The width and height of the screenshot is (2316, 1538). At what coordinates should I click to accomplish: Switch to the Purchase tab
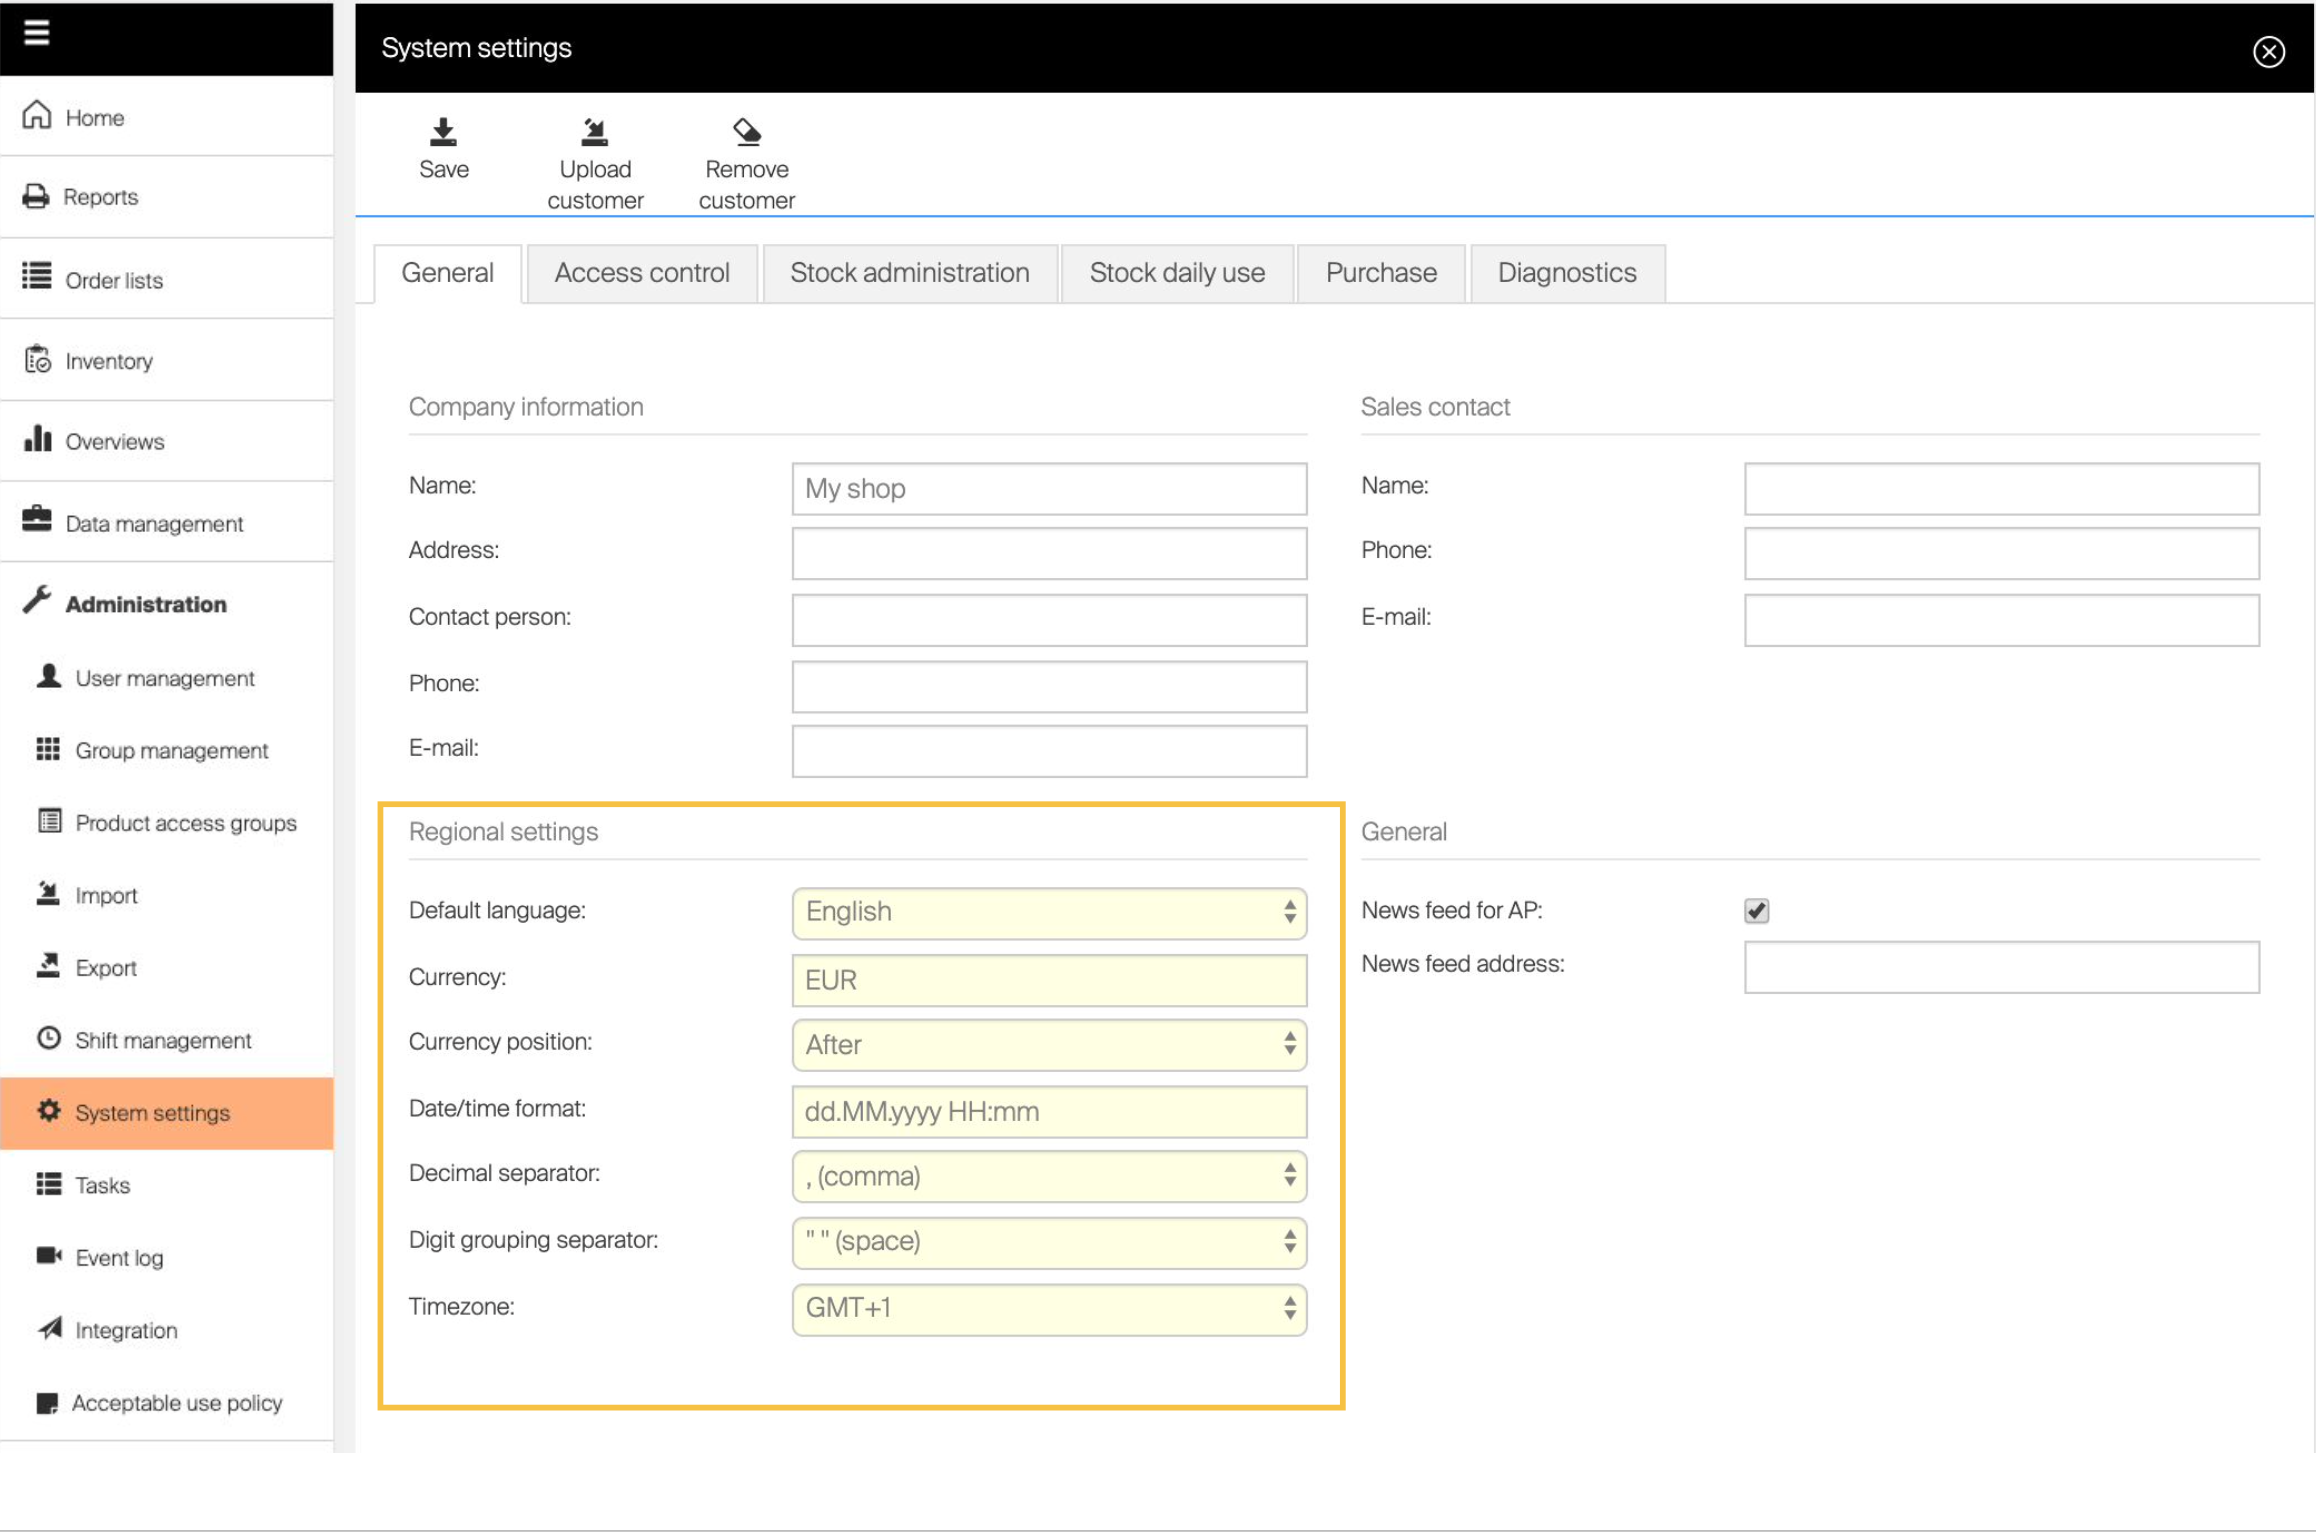[1381, 273]
